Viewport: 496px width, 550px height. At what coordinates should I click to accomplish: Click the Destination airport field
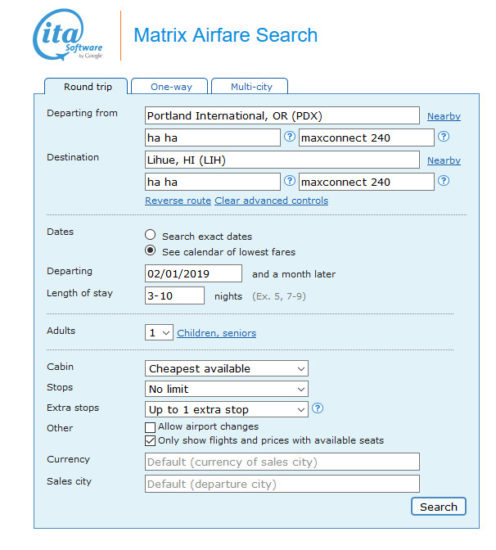(282, 160)
